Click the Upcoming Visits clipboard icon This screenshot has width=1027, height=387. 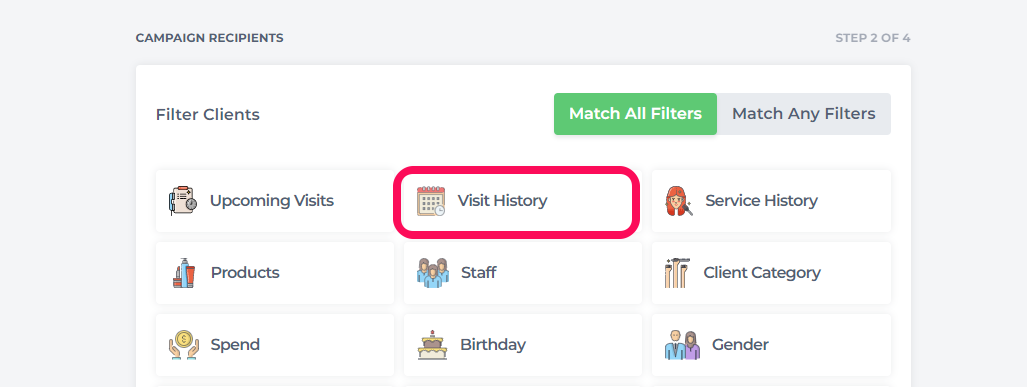[x=183, y=201]
